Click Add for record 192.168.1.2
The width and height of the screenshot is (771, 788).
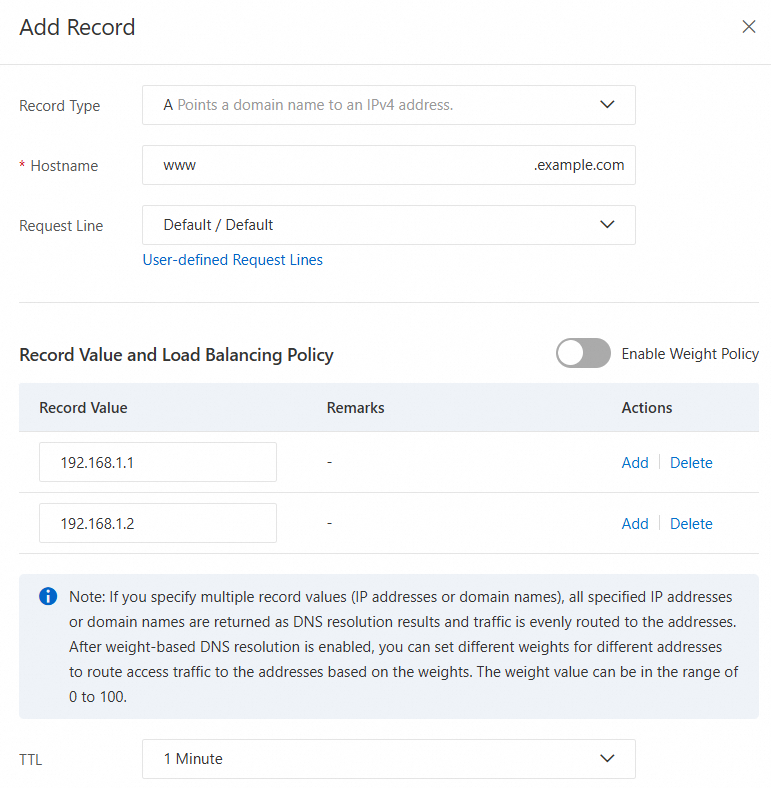(x=635, y=524)
